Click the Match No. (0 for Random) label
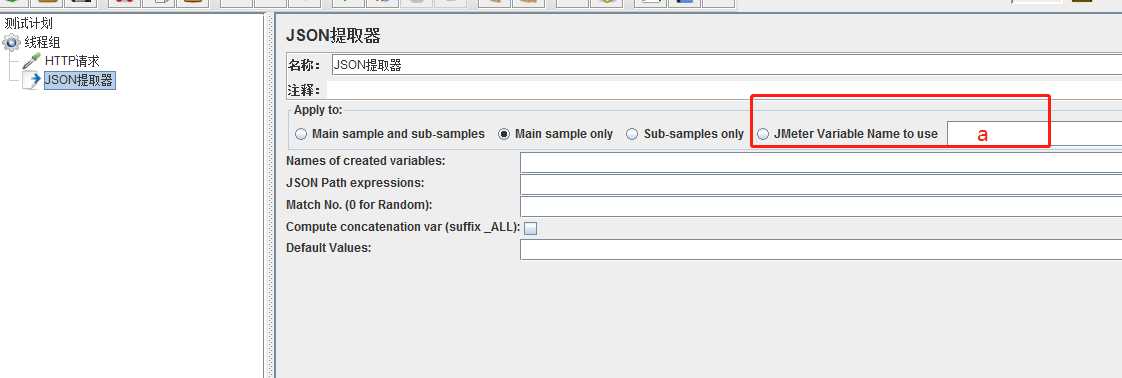The image size is (1122, 378). tap(359, 205)
